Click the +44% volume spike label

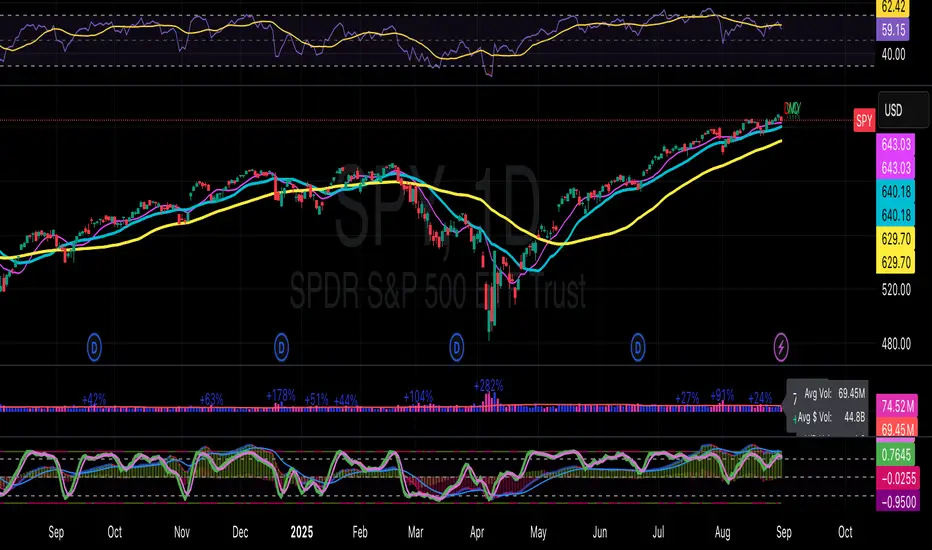click(x=346, y=400)
